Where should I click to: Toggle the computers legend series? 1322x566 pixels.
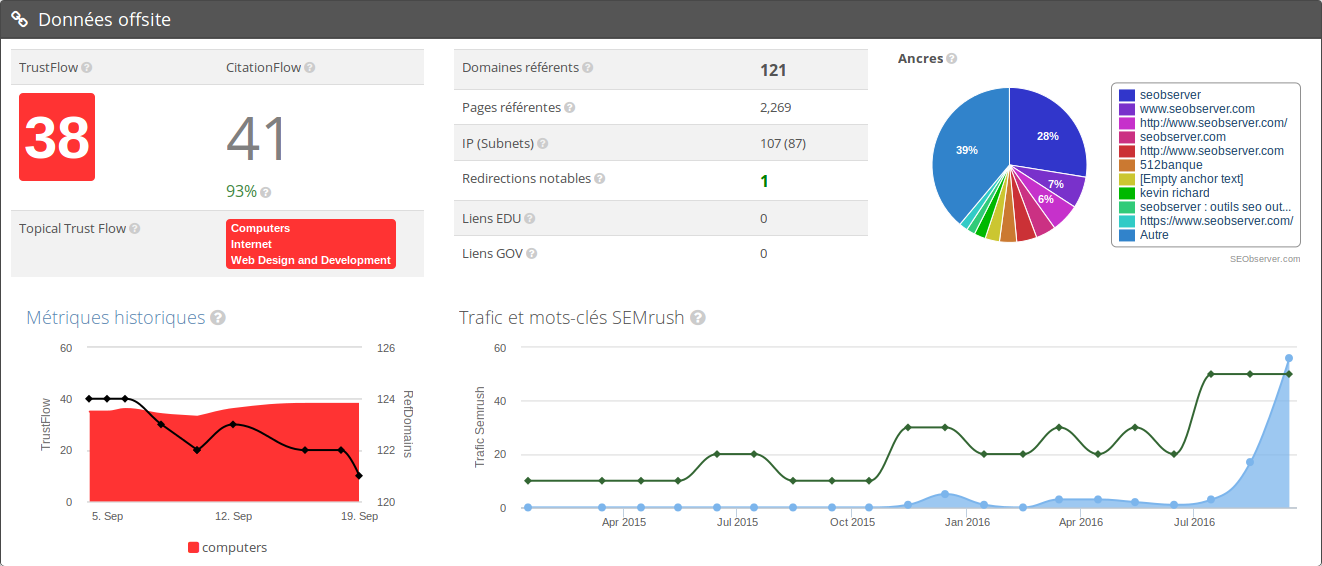pyautogui.click(x=227, y=547)
